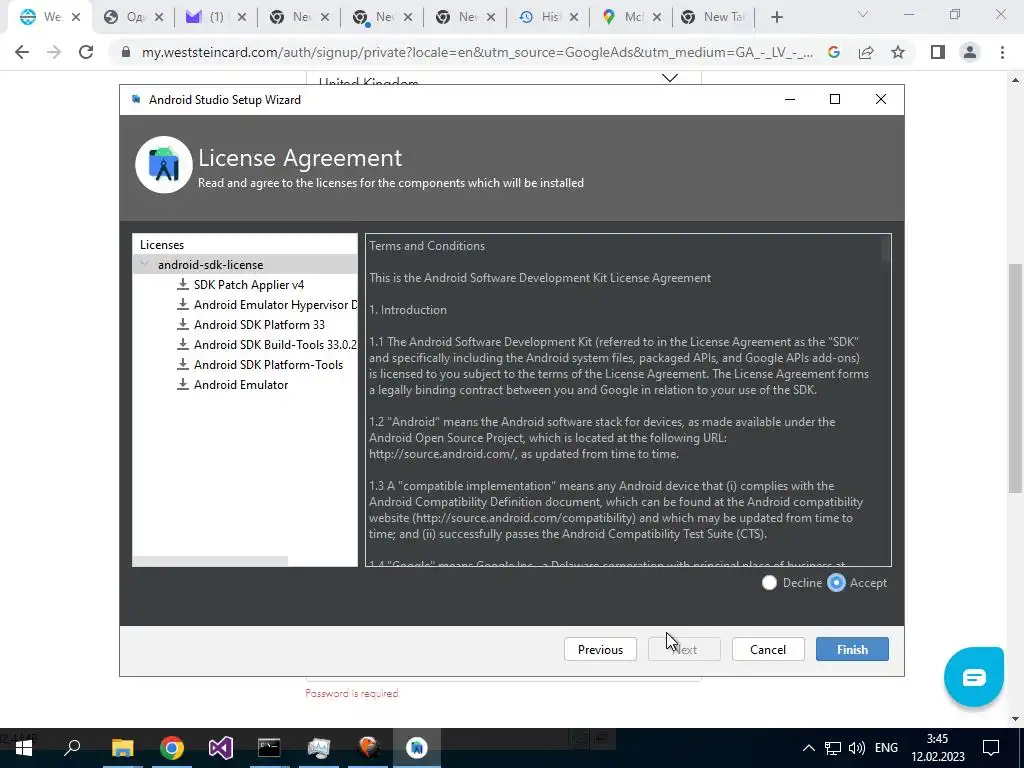Bookmark this page with star icon
The width and height of the screenshot is (1024, 768).
898,52
